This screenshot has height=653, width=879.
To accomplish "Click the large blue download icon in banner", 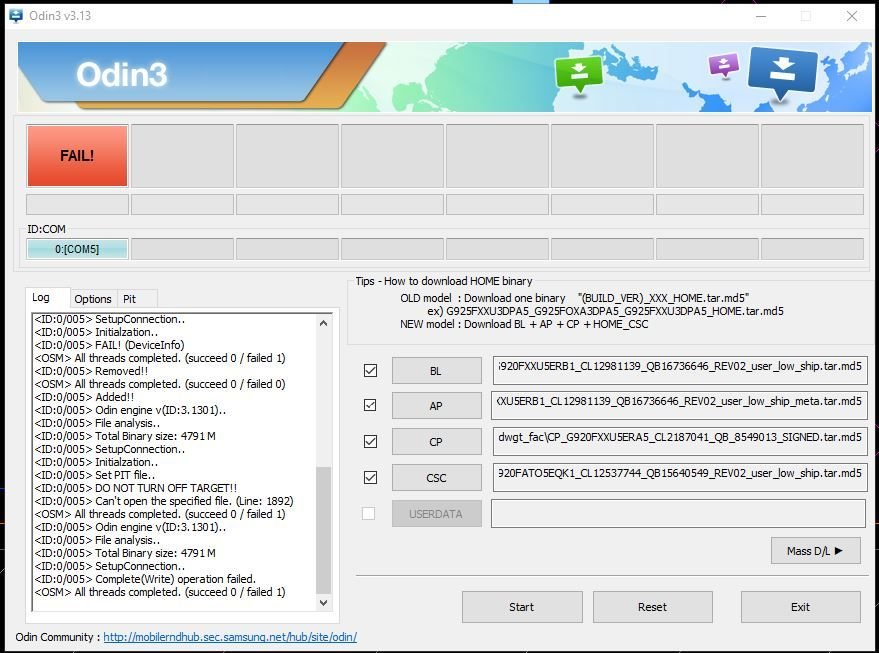I will click(782, 72).
